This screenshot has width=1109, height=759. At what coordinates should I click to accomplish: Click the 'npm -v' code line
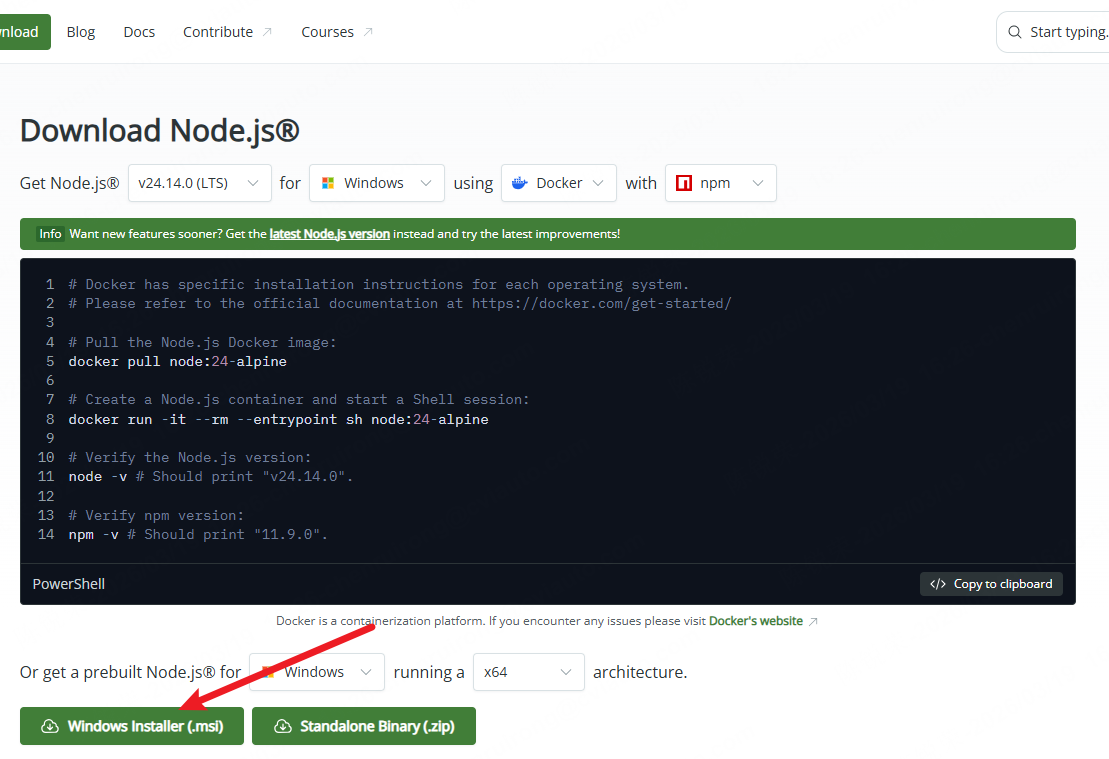click(x=198, y=535)
